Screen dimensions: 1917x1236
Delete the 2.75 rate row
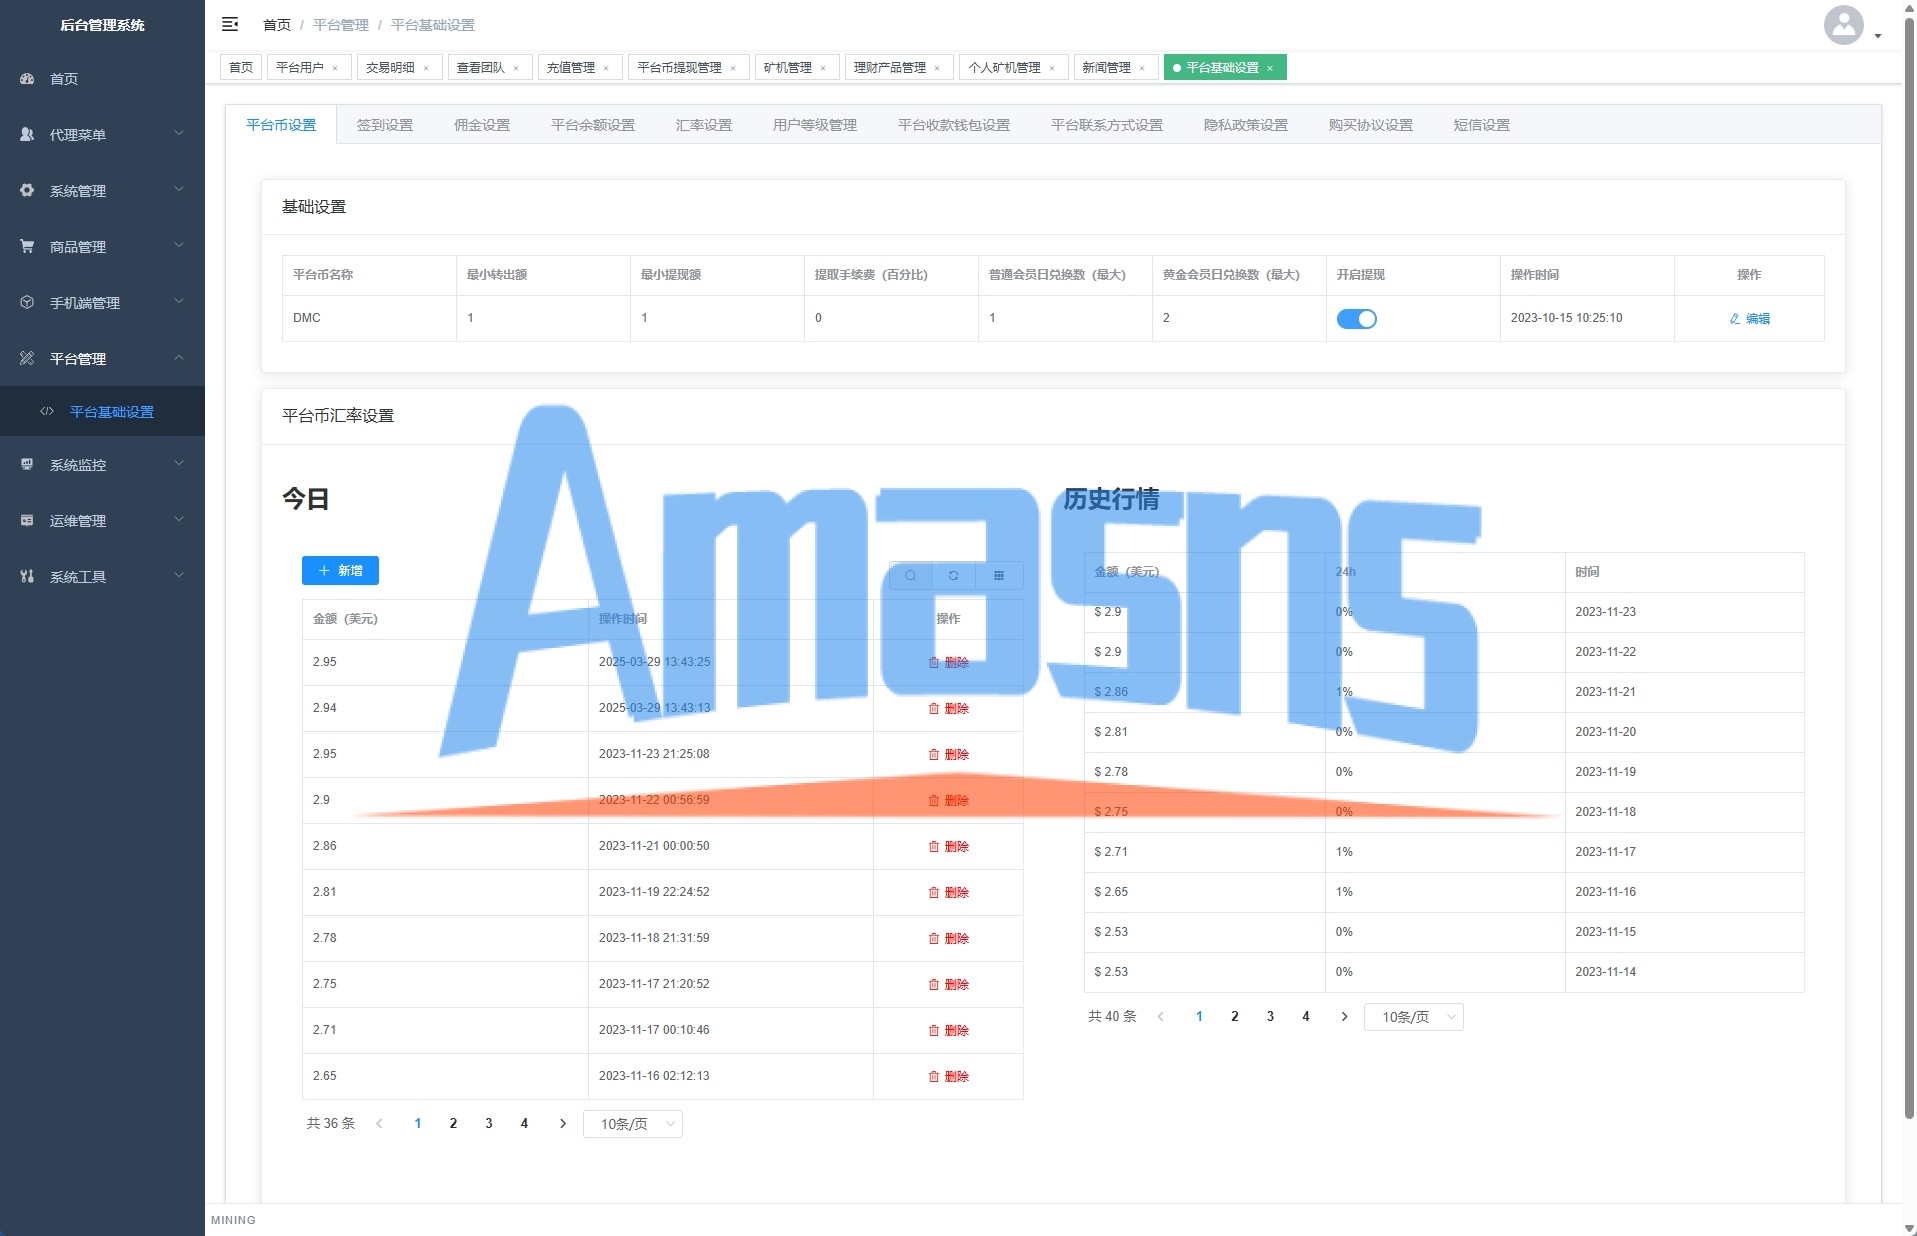tap(948, 984)
